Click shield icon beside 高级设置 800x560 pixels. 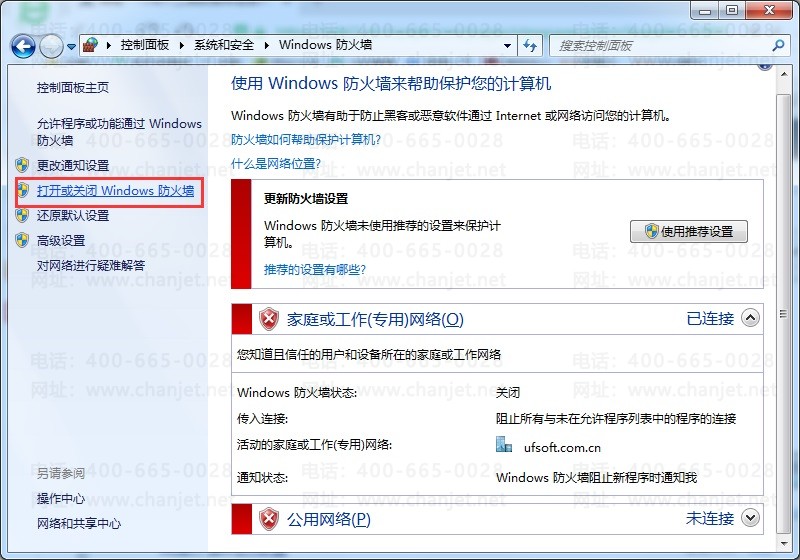point(22,240)
